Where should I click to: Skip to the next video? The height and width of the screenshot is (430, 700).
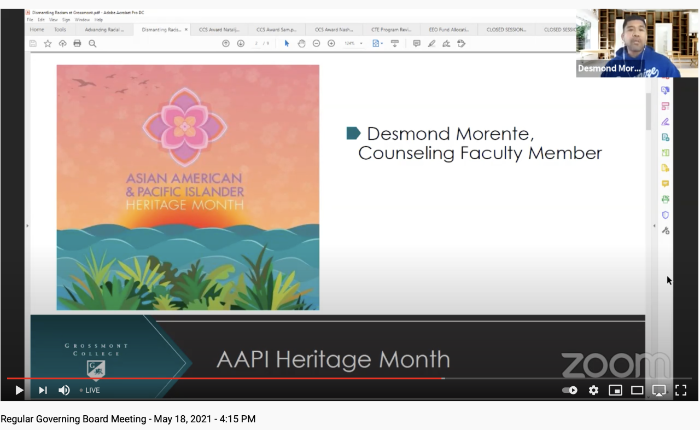click(42, 390)
